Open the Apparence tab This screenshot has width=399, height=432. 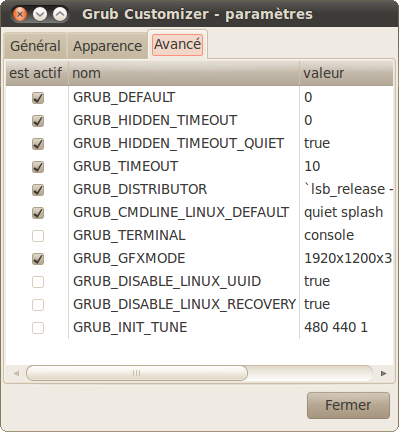107,46
